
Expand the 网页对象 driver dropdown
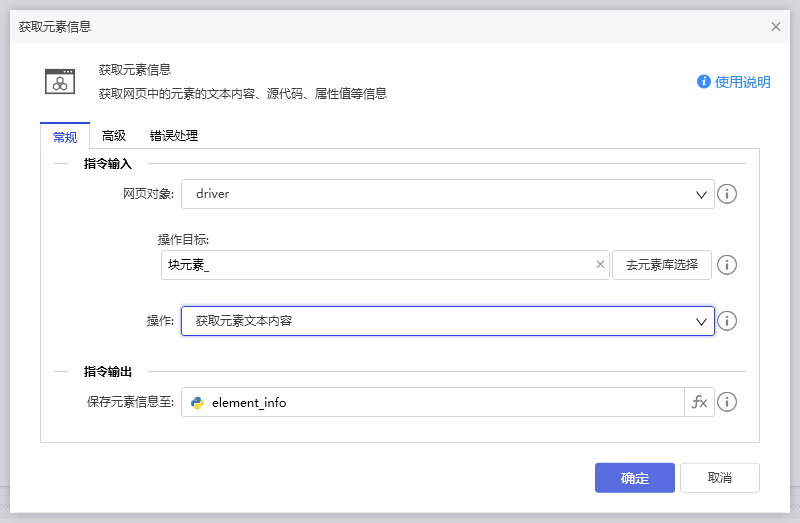coord(447,194)
